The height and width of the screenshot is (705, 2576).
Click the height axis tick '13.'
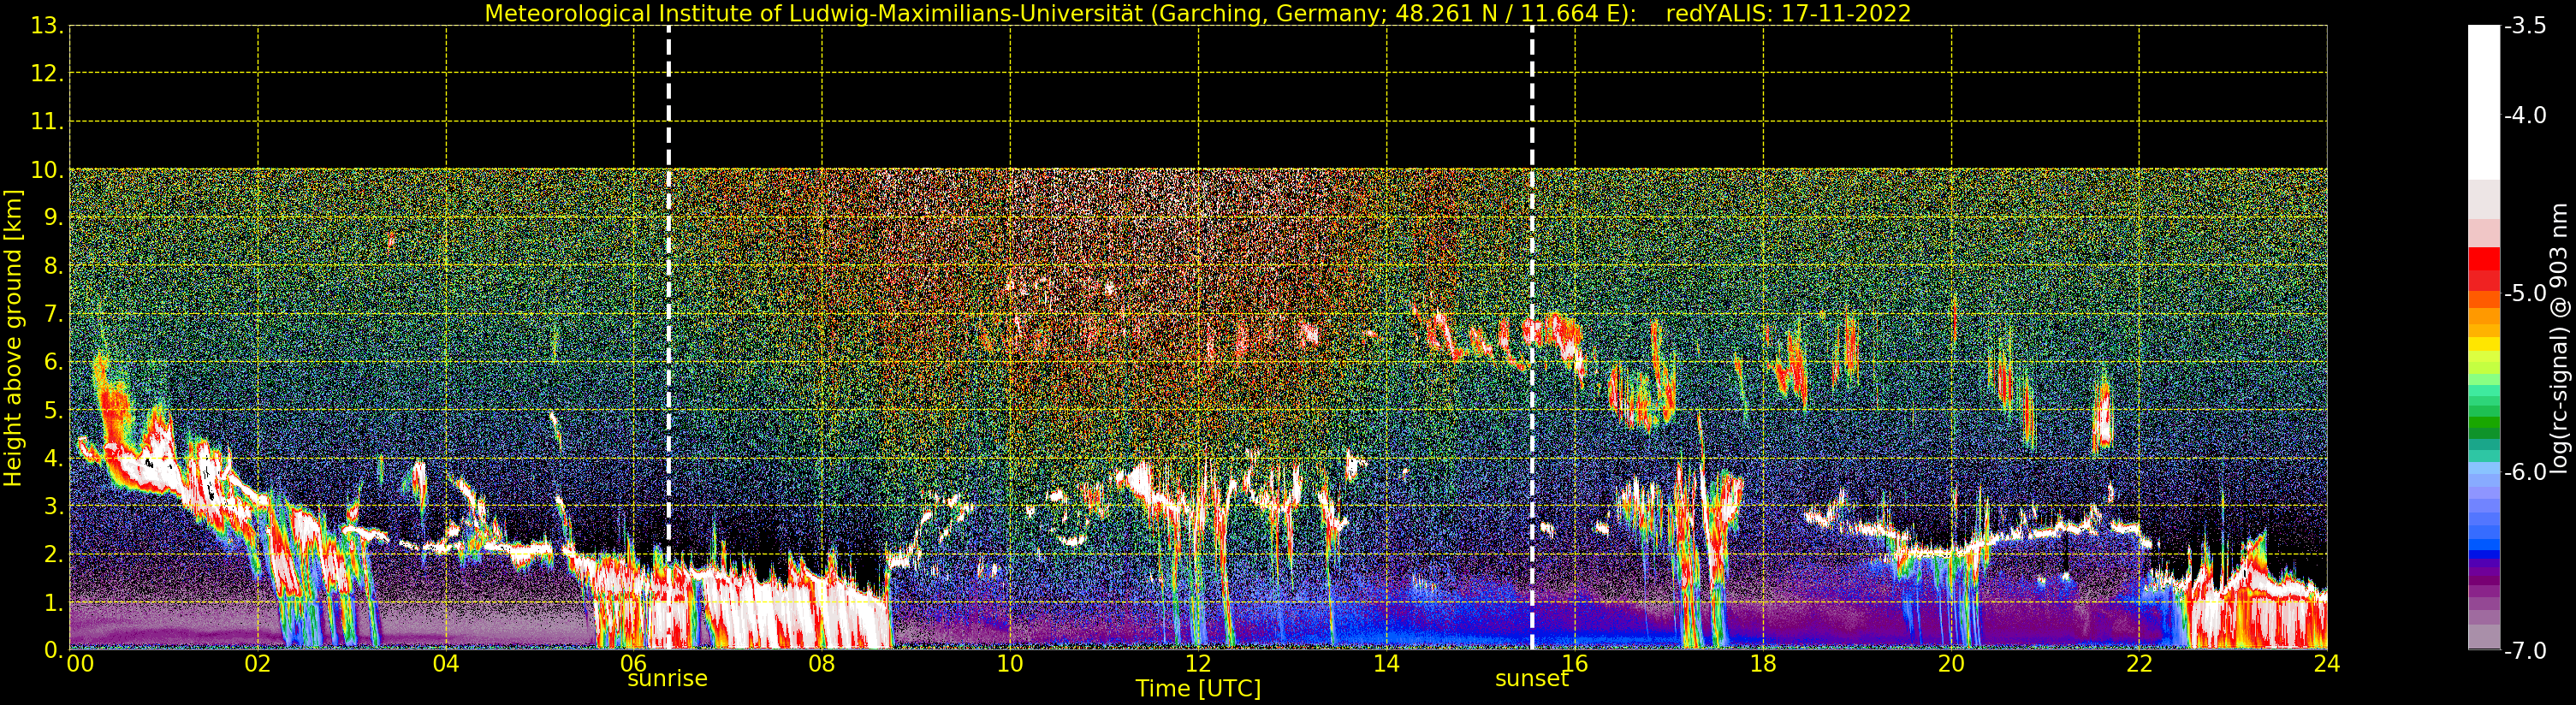pos(47,26)
